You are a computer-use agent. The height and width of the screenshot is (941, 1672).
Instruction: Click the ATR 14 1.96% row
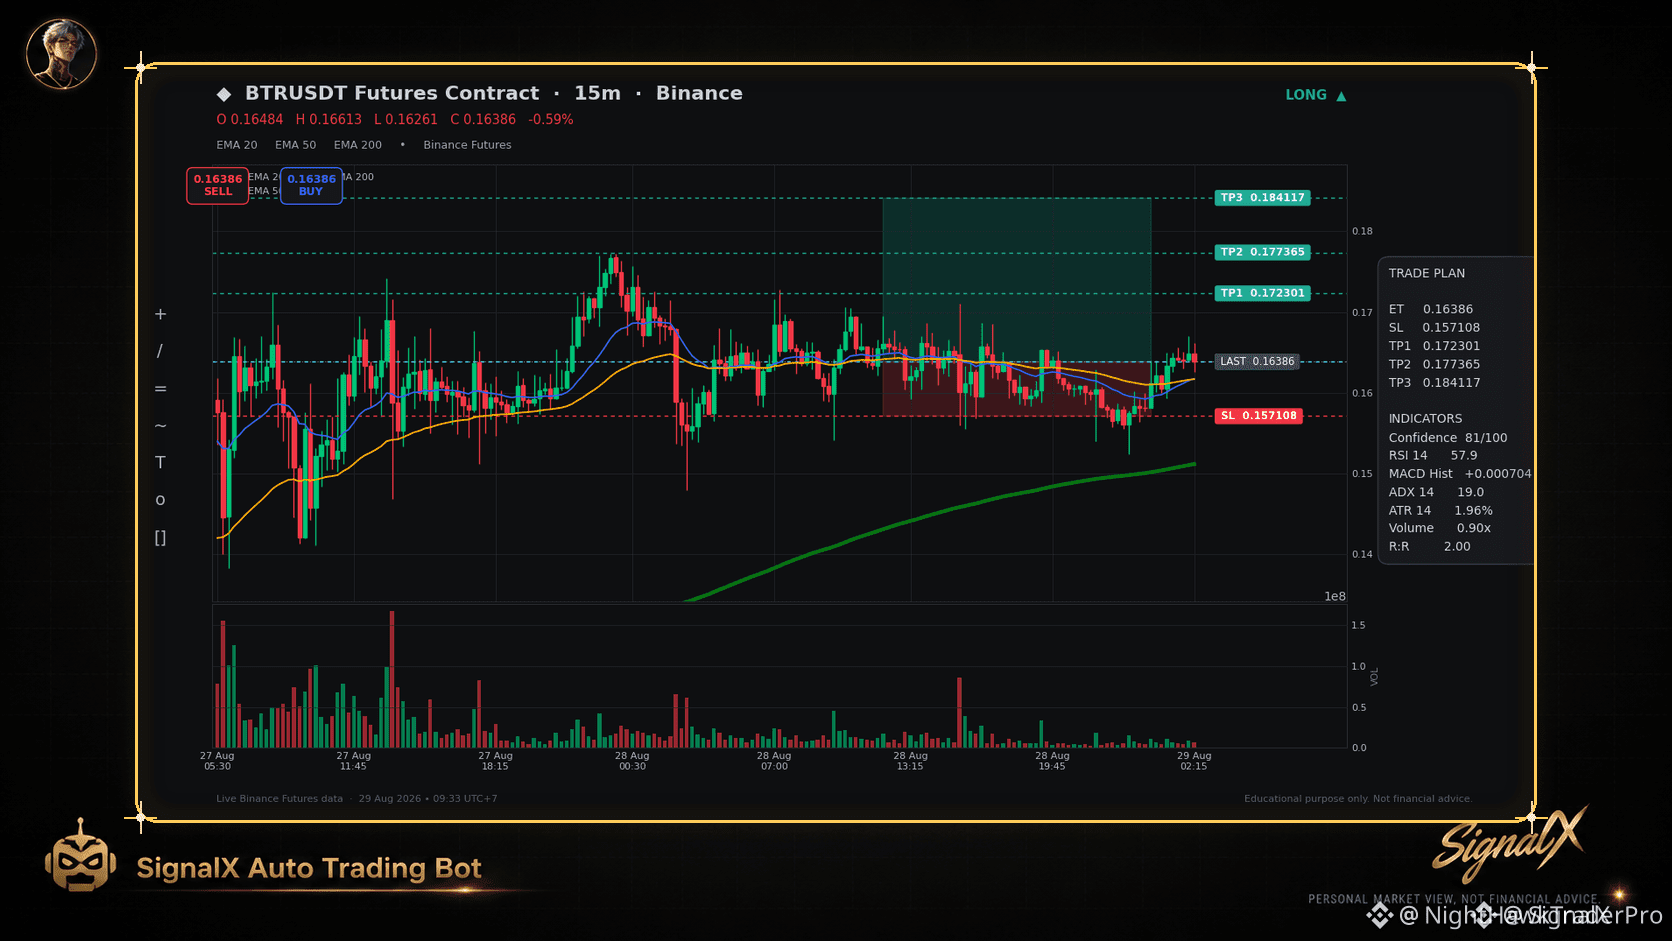pyautogui.click(x=1441, y=511)
